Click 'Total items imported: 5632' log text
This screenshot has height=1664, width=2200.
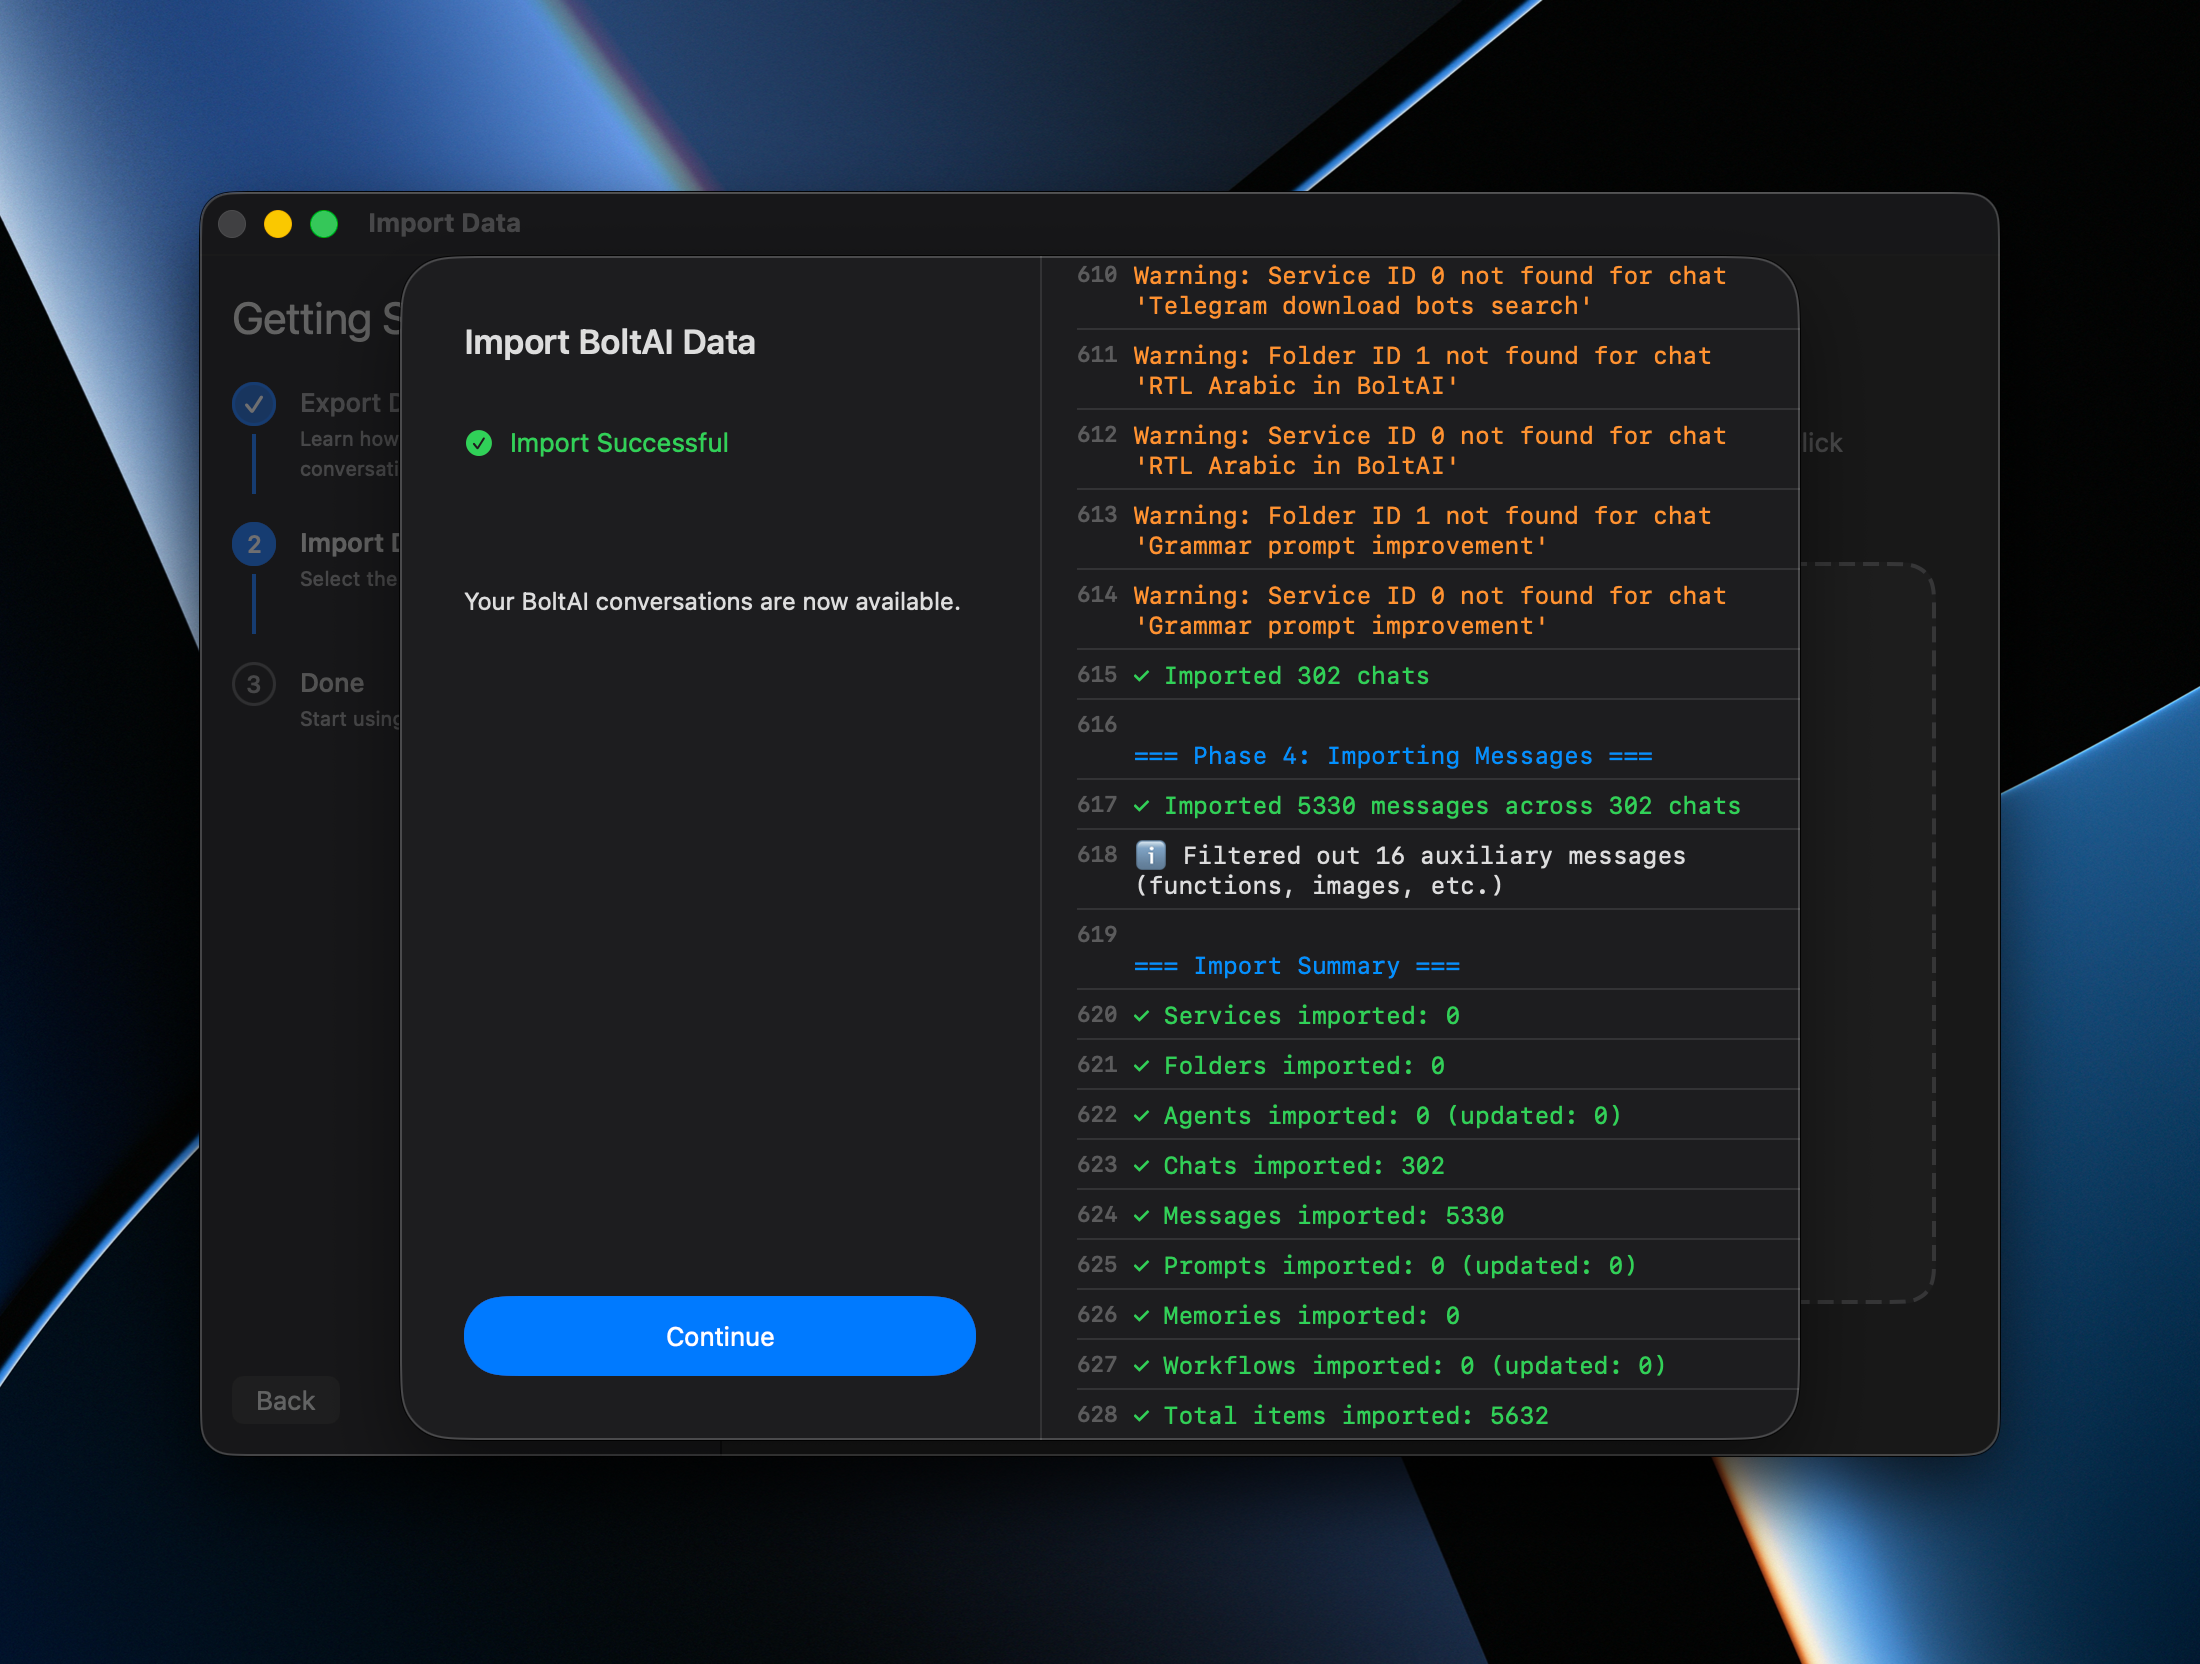point(1356,1416)
